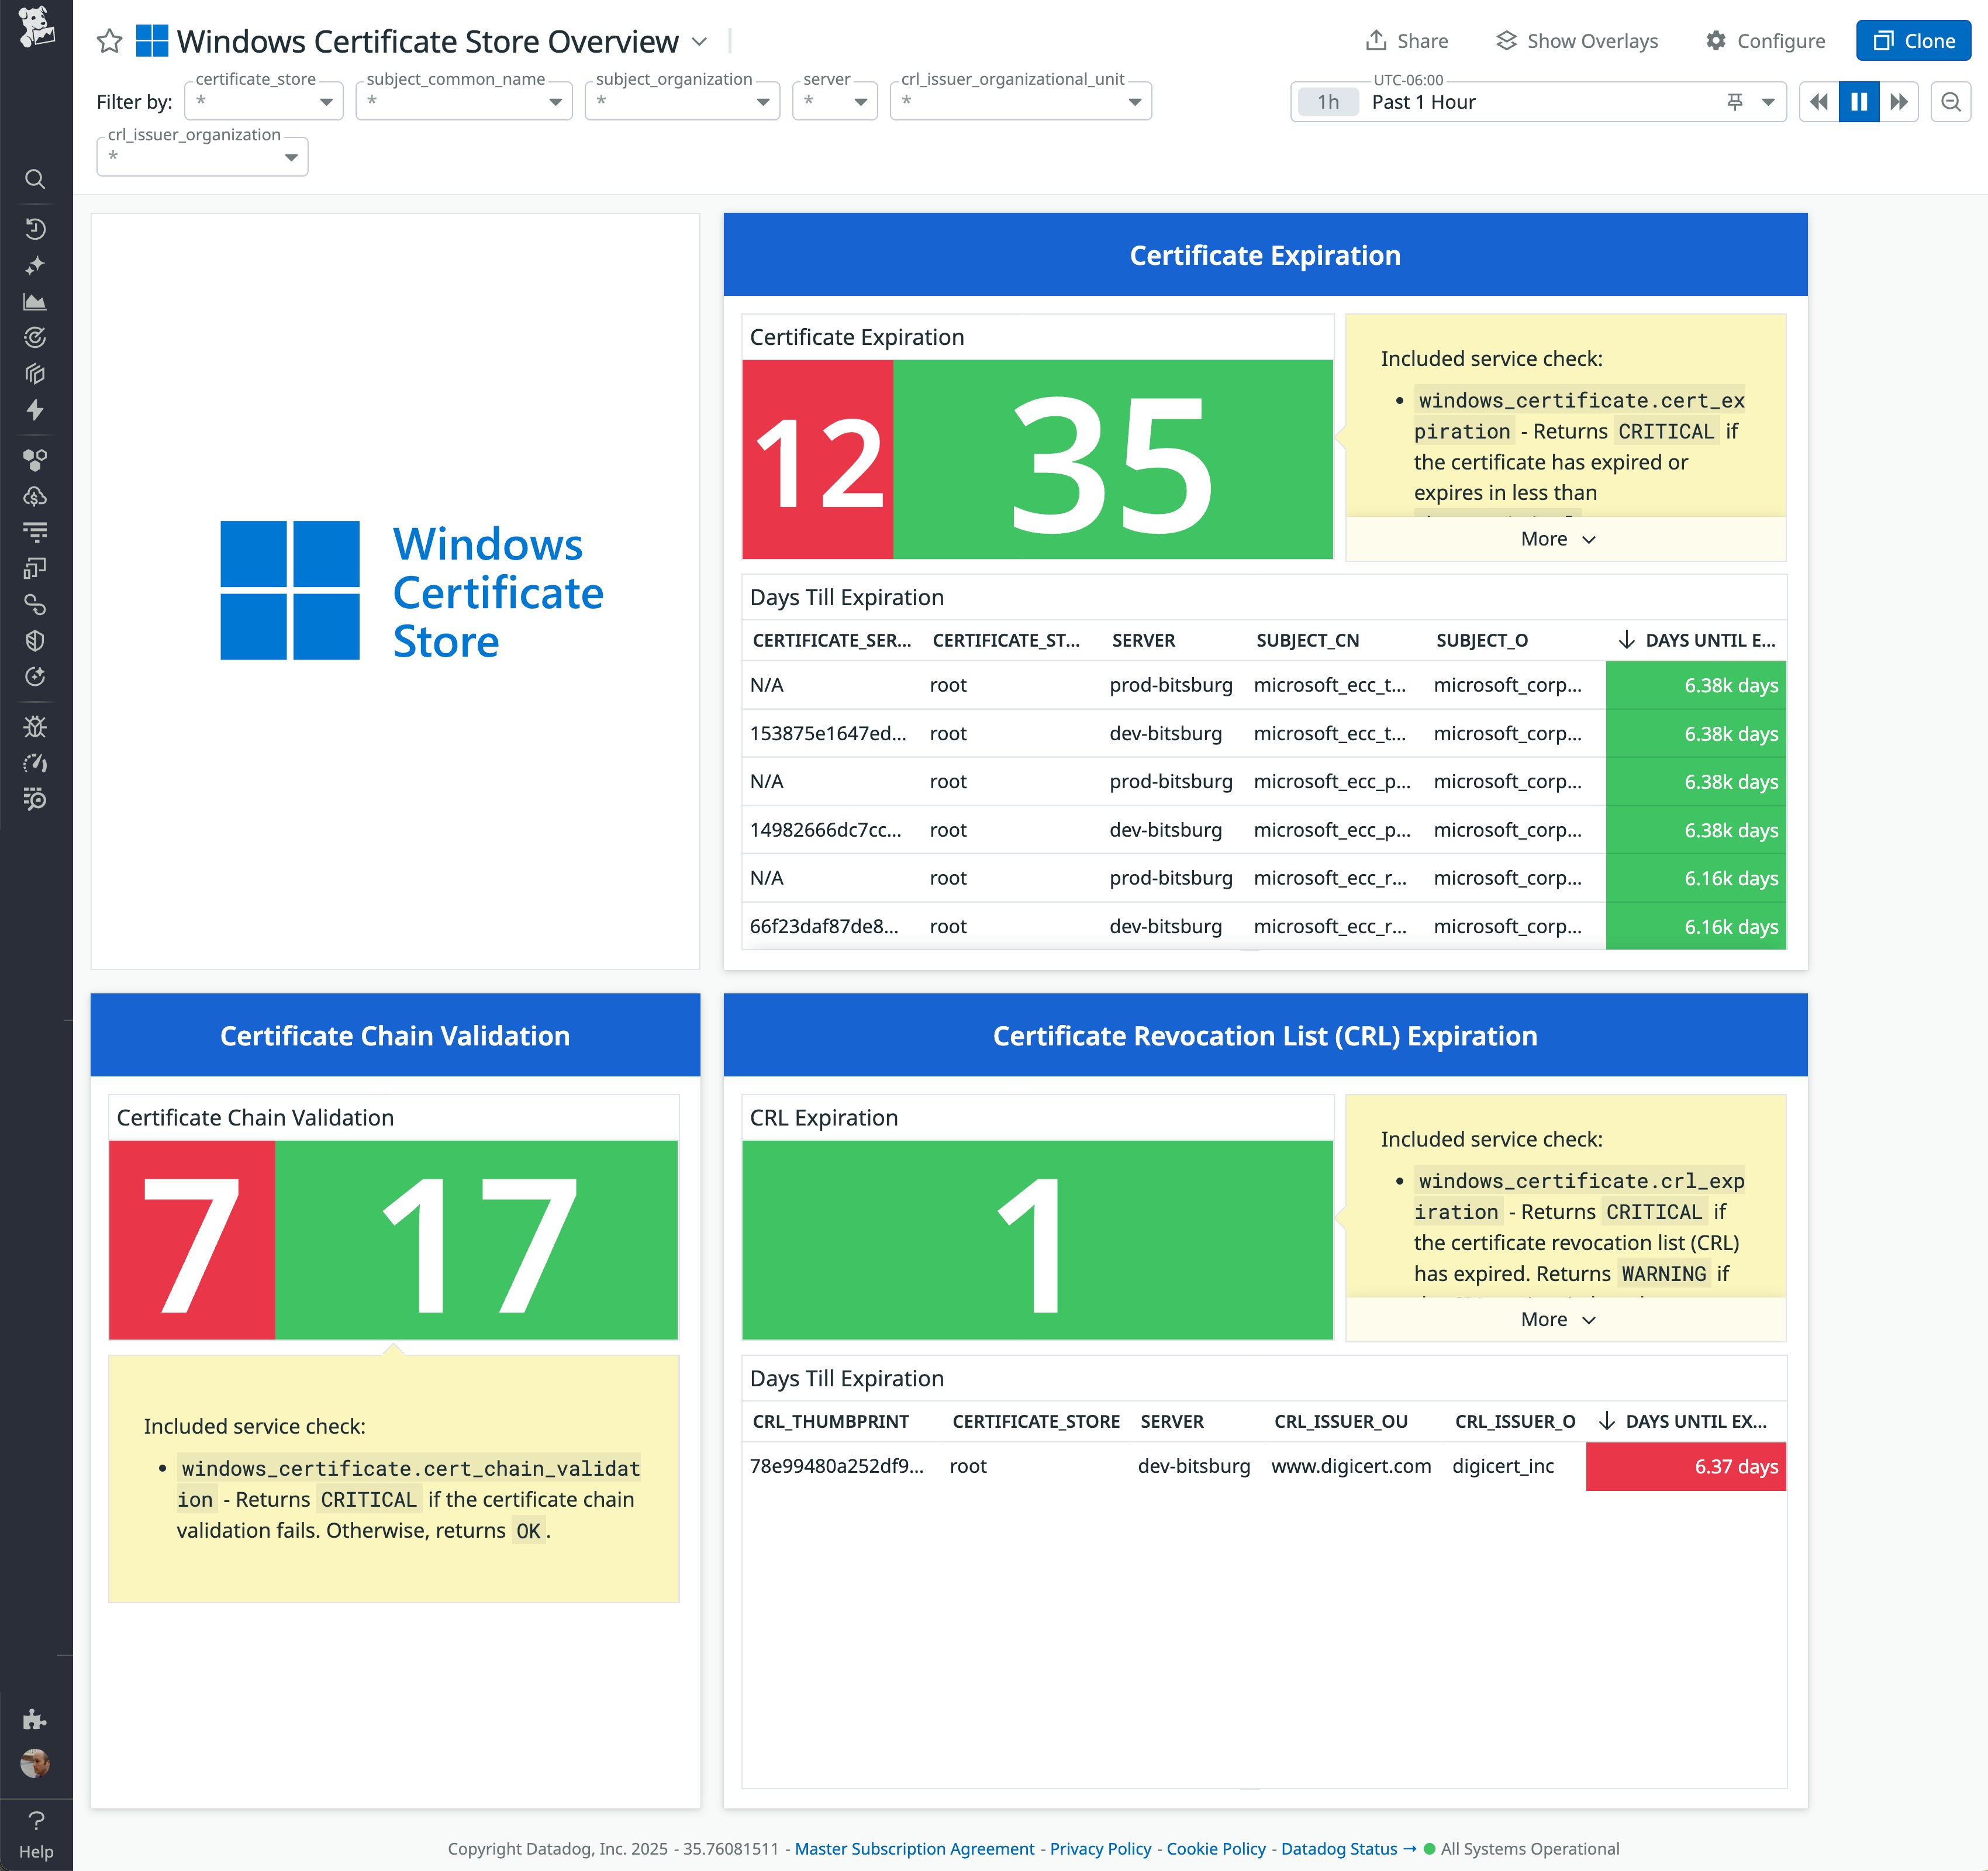Image resolution: width=1988 pixels, height=1871 pixels.
Task: Zoom out the time range with the magnifier
Action: tap(1950, 102)
